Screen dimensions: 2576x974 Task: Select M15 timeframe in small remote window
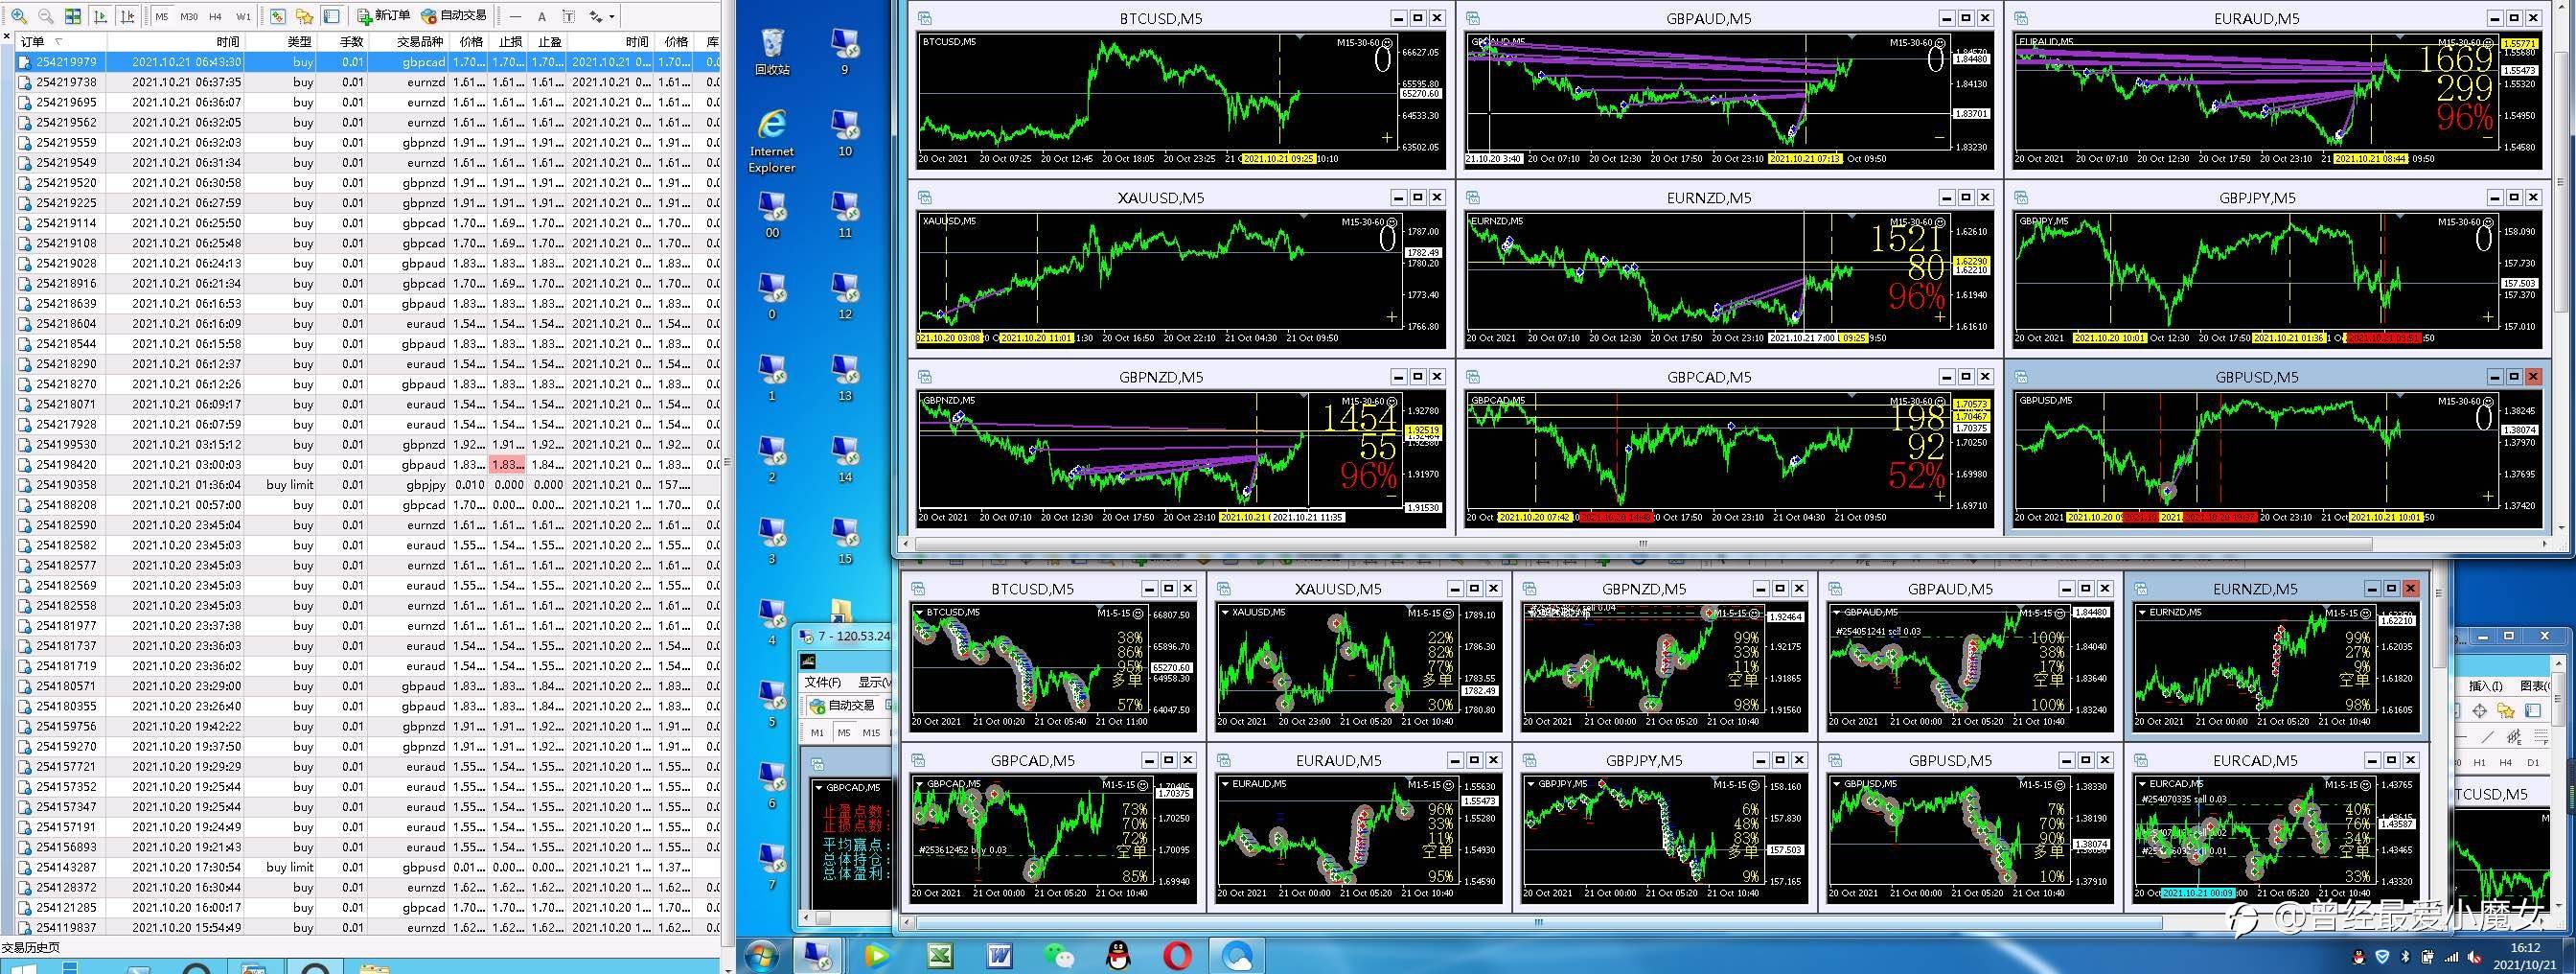click(871, 733)
